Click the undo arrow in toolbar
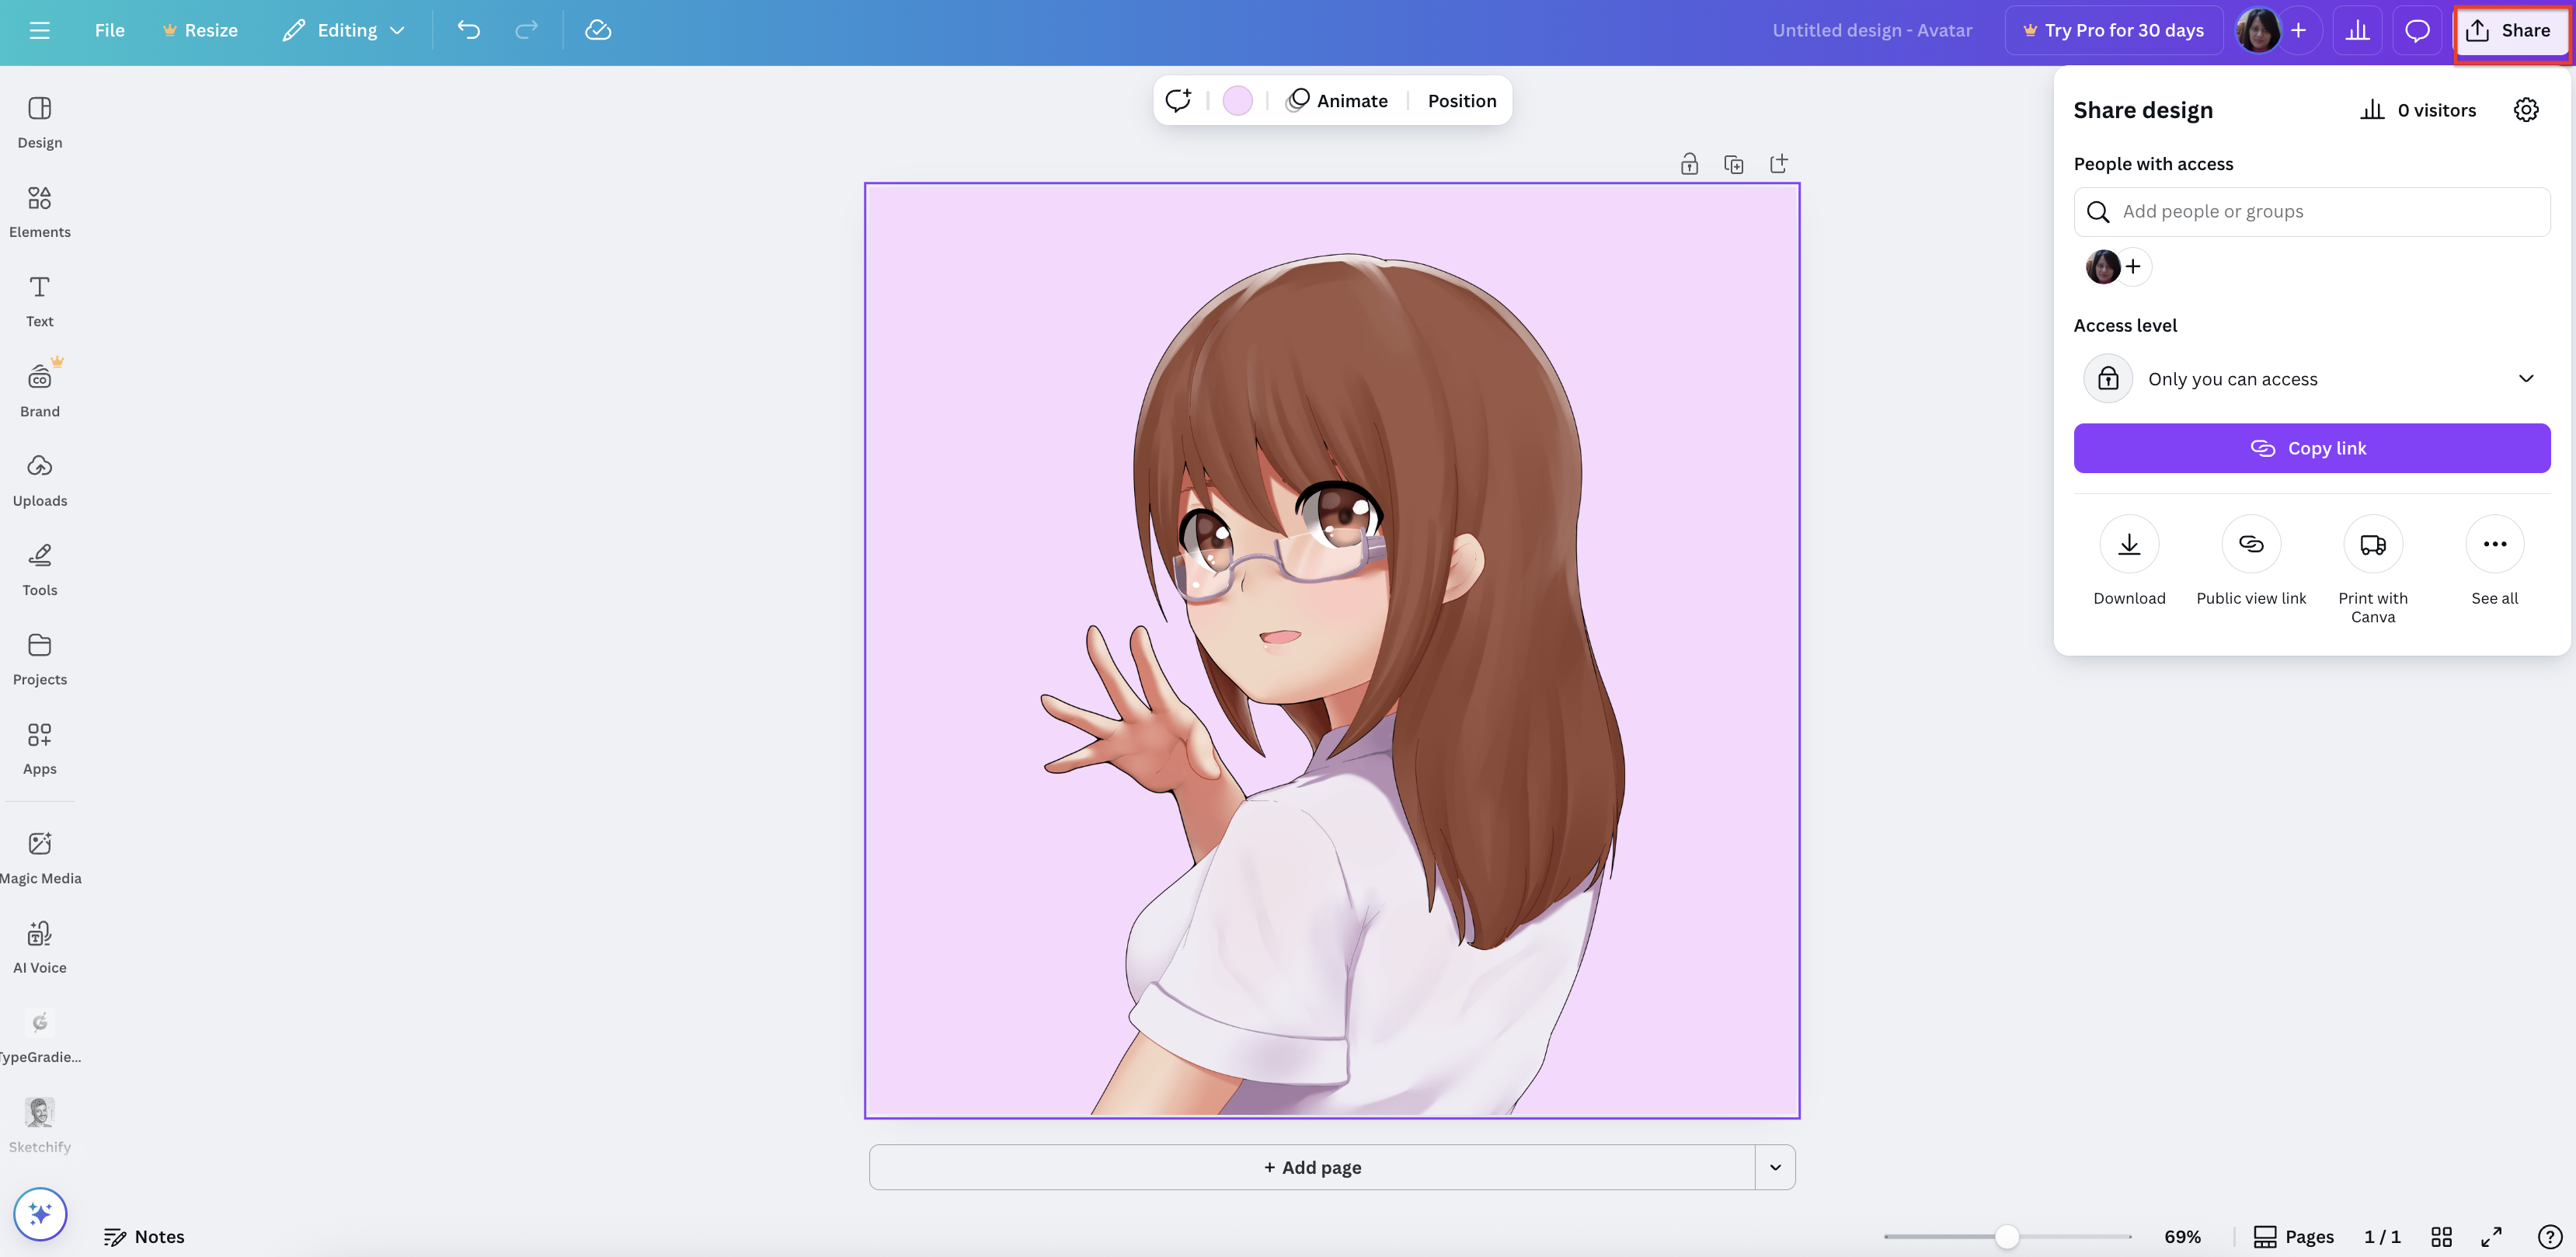The width and height of the screenshot is (2576, 1257). tap(468, 30)
